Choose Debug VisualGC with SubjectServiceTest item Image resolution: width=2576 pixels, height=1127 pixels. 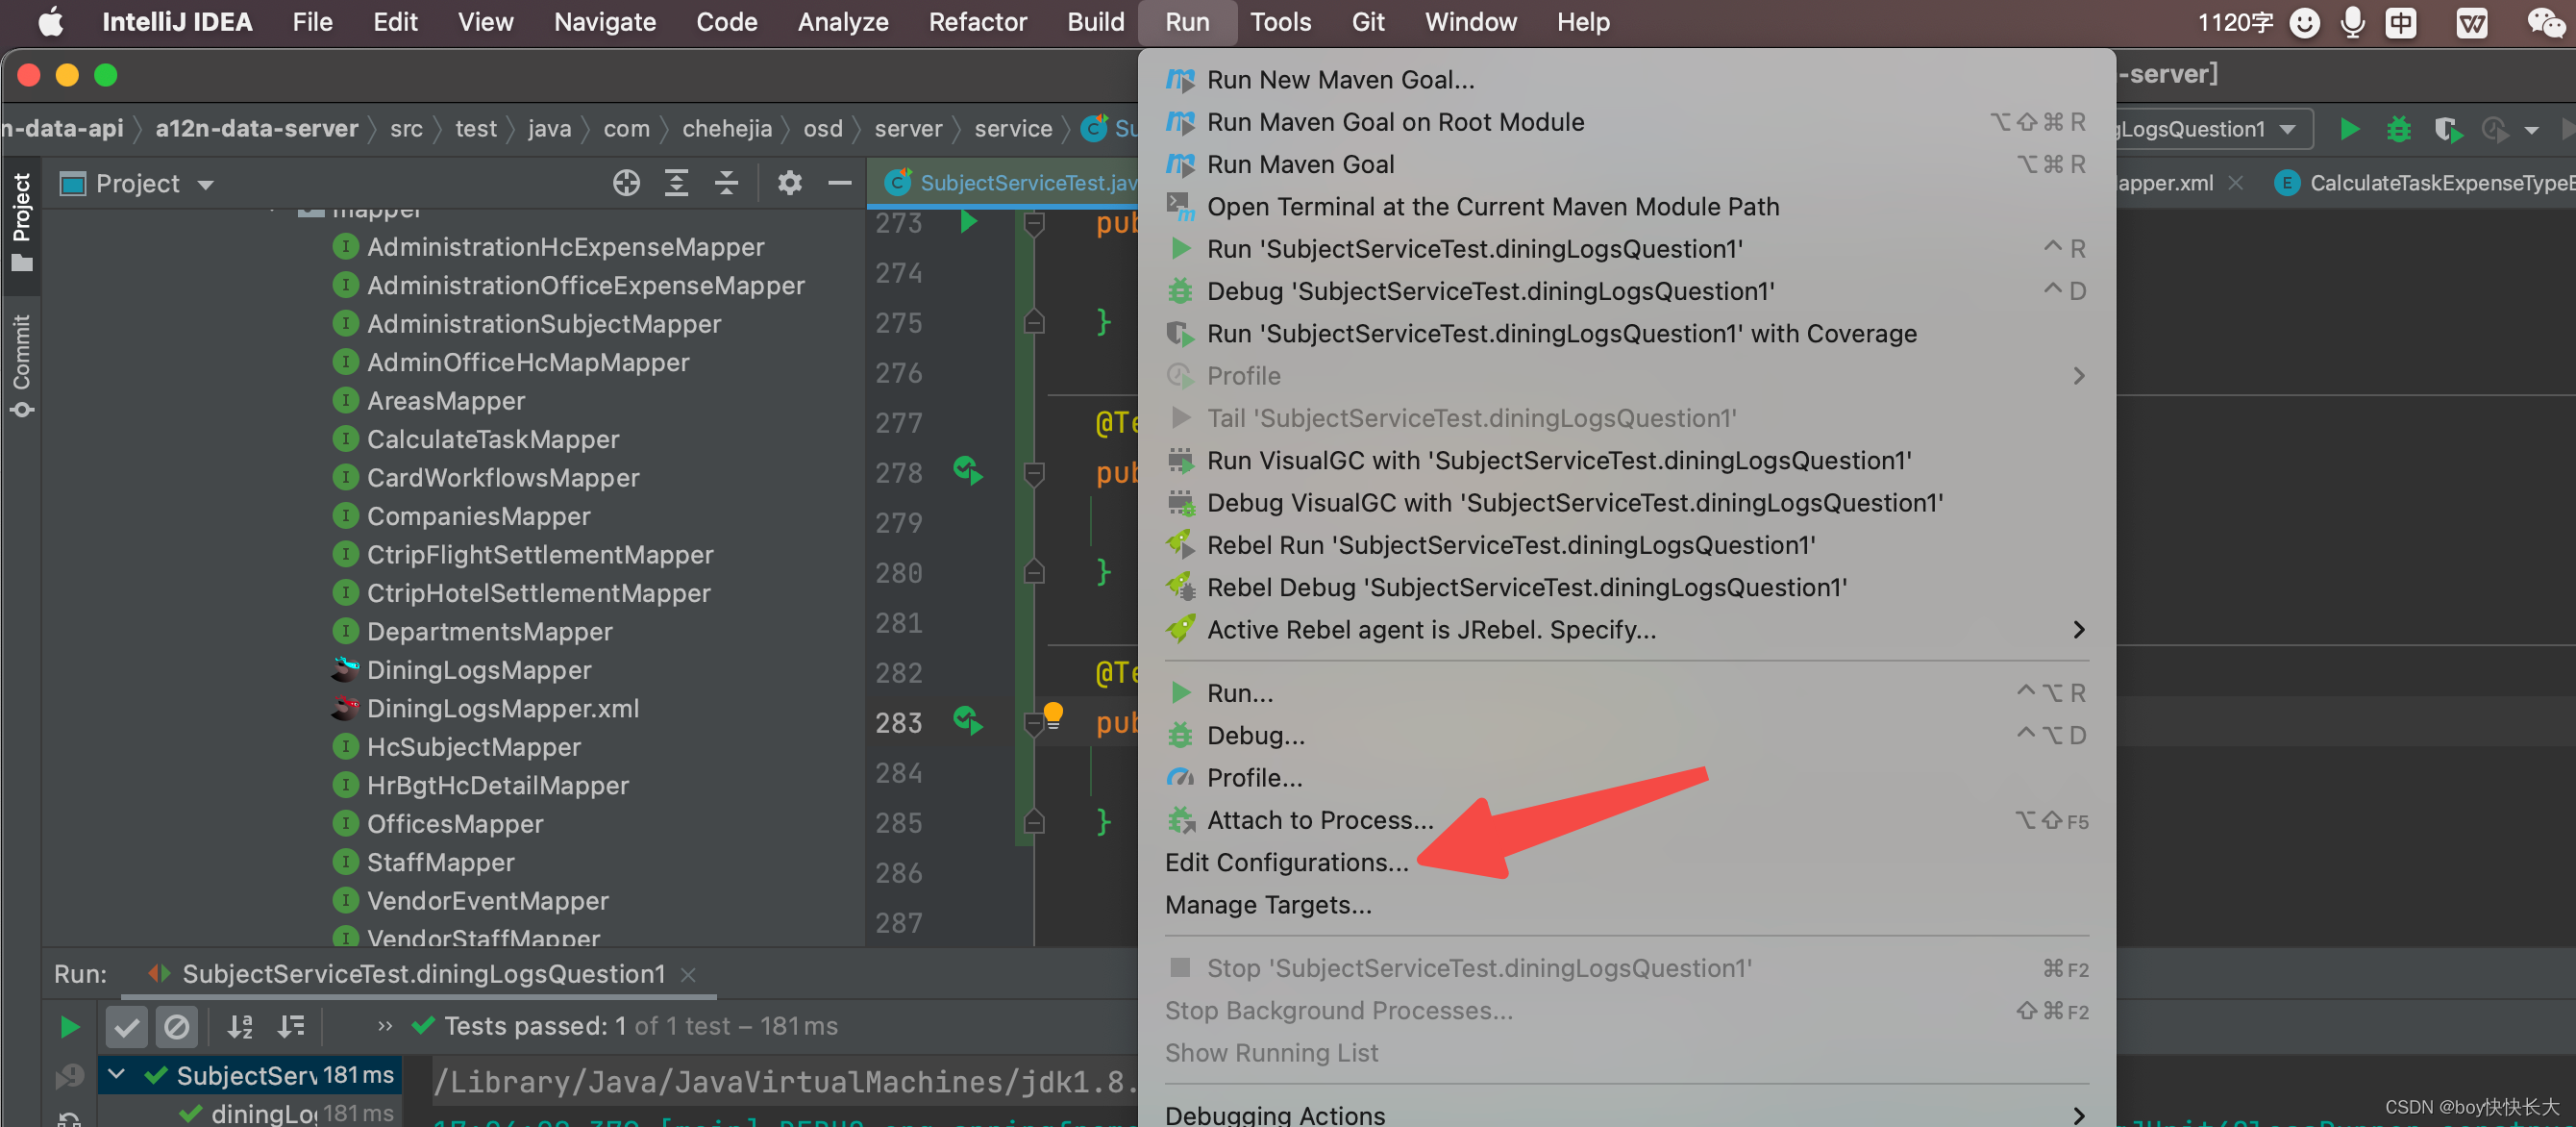coord(1626,503)
